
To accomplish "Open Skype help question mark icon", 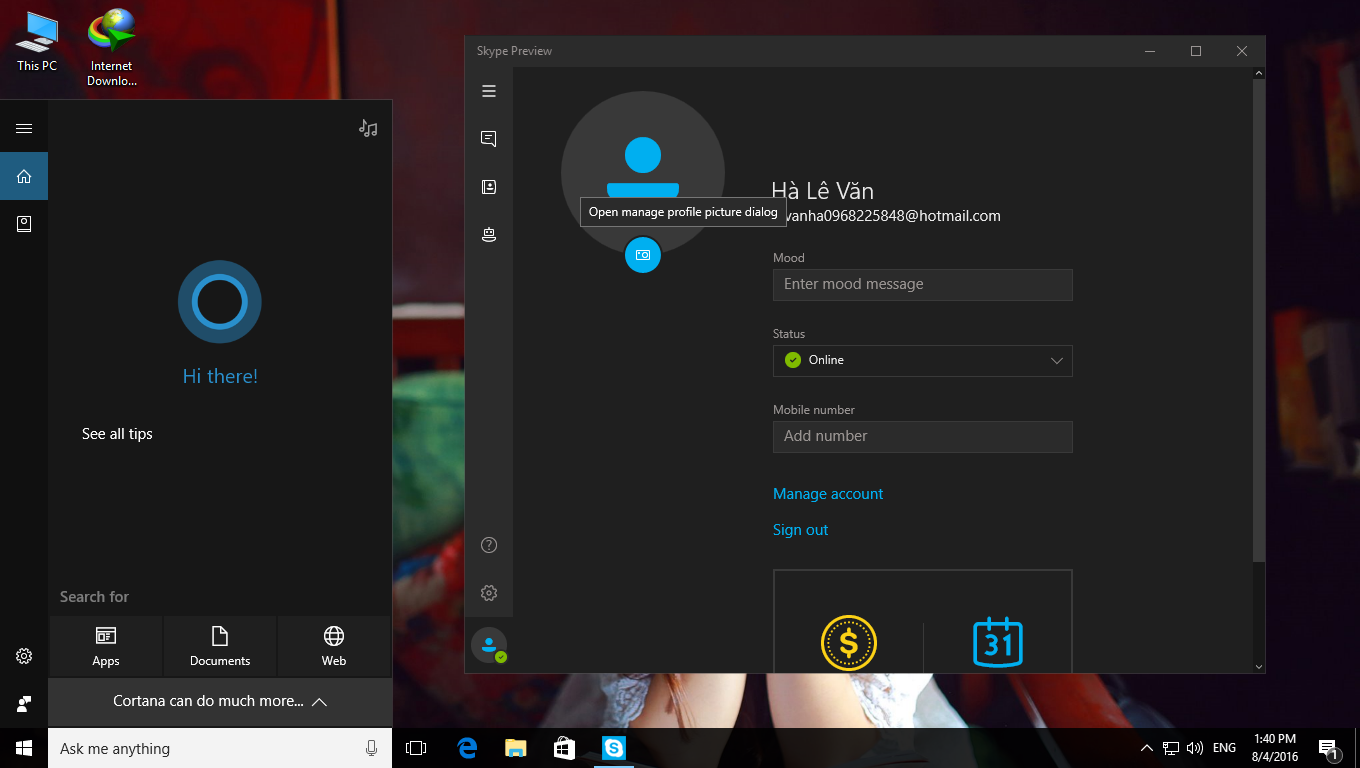I will pos(489,545).
